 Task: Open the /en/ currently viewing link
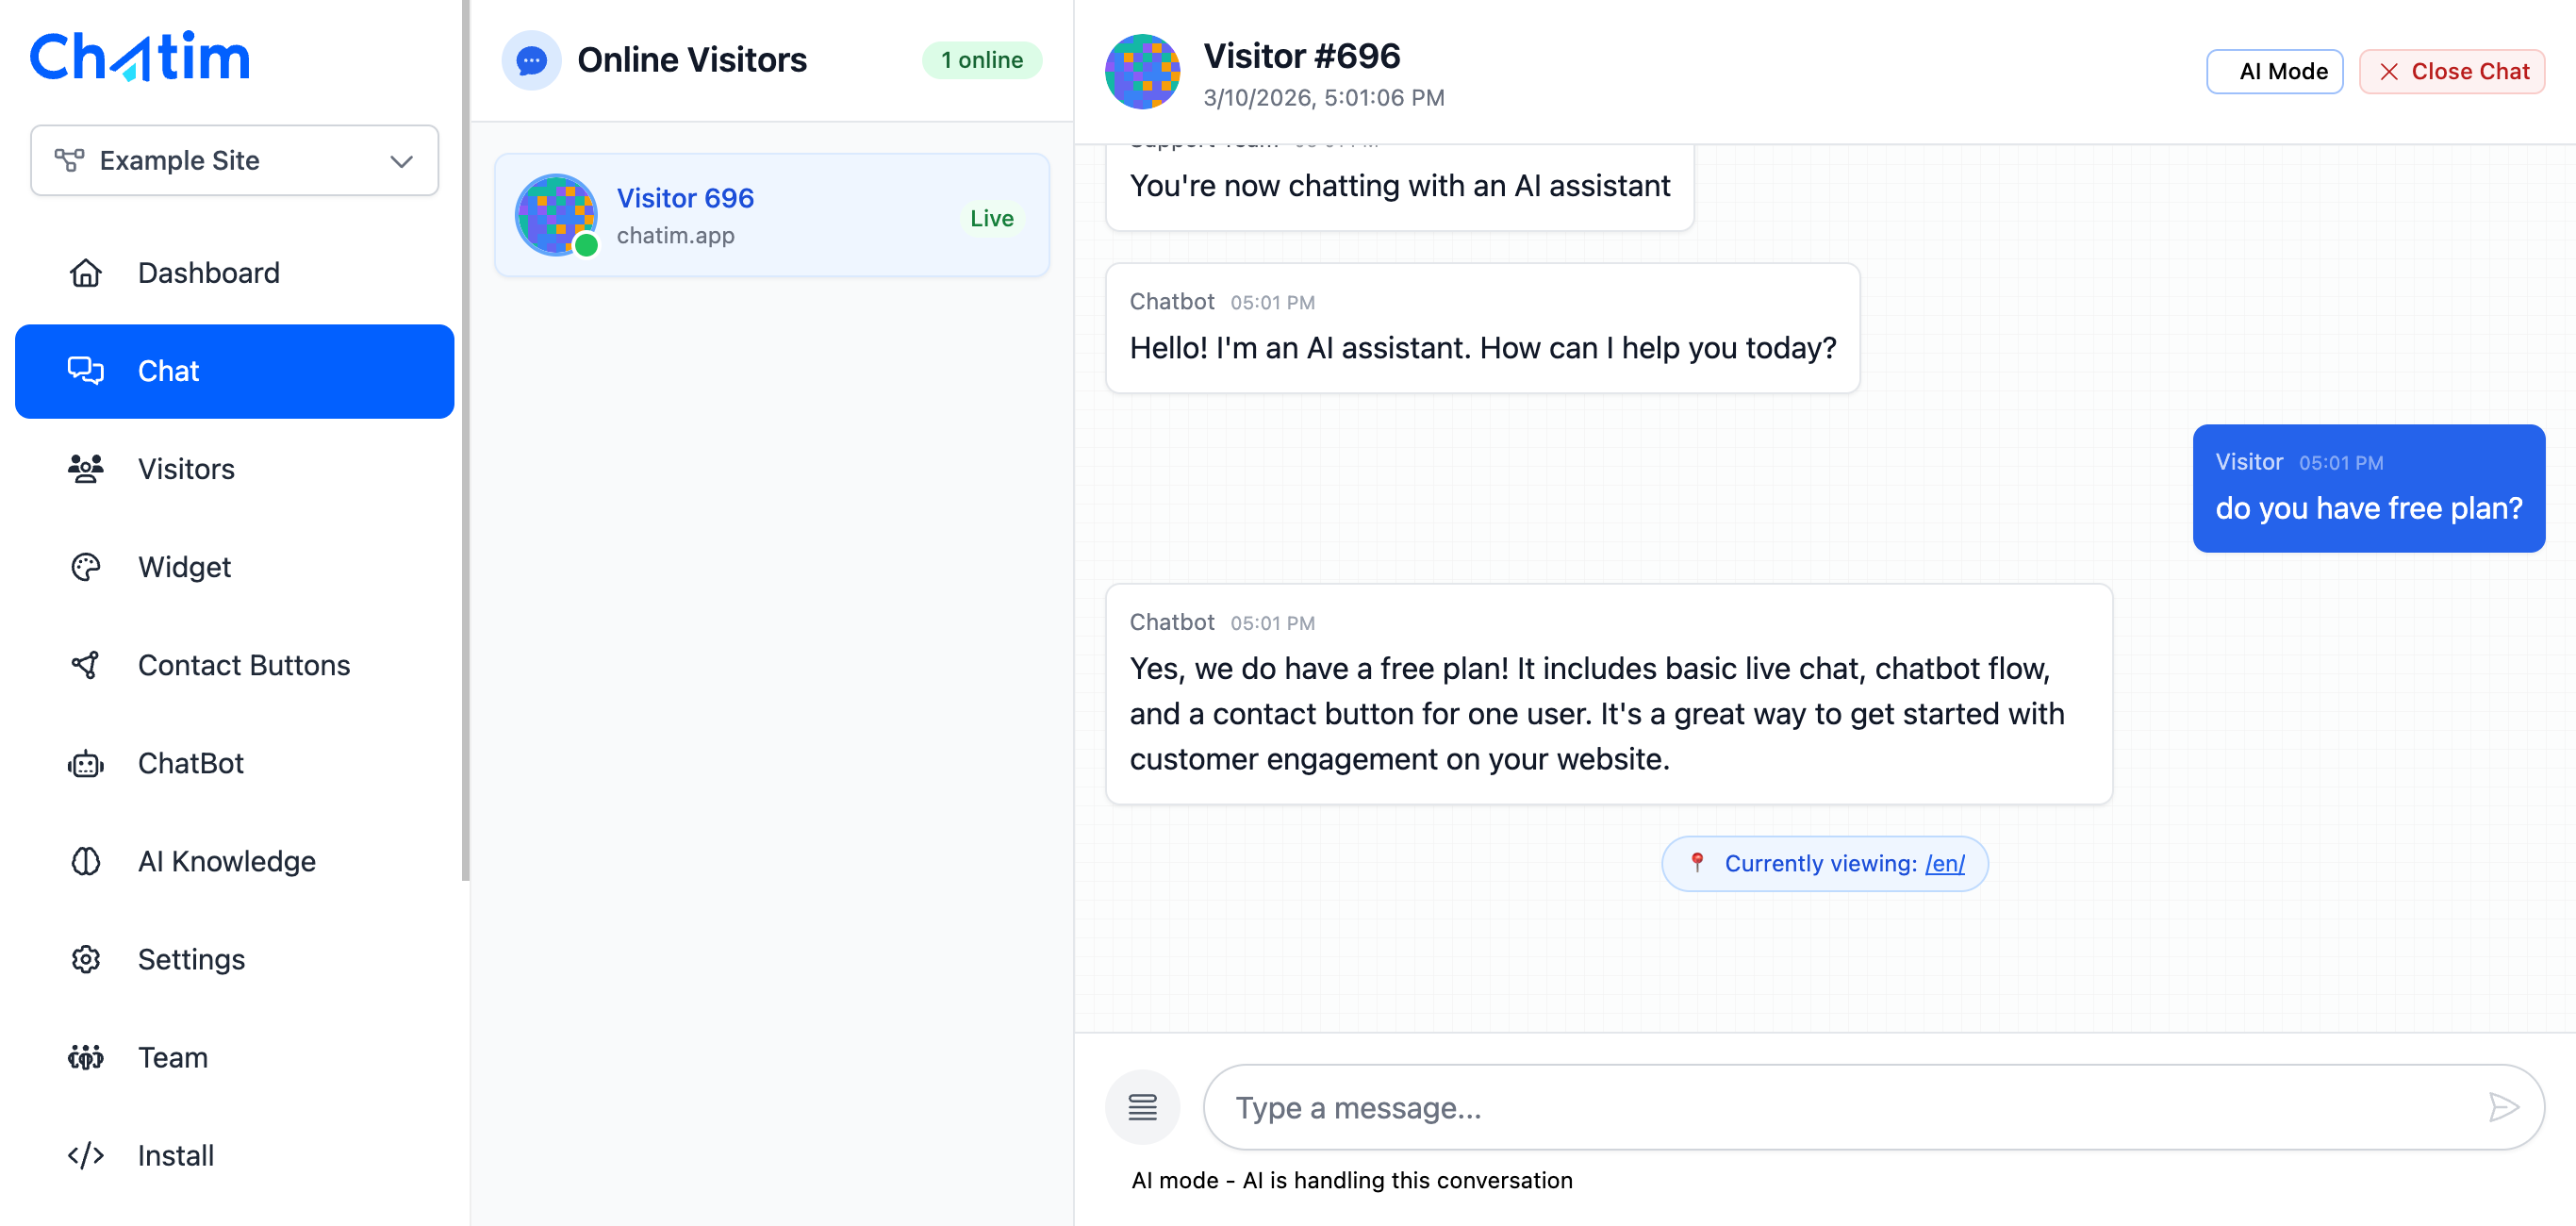tap(1944, 863)
